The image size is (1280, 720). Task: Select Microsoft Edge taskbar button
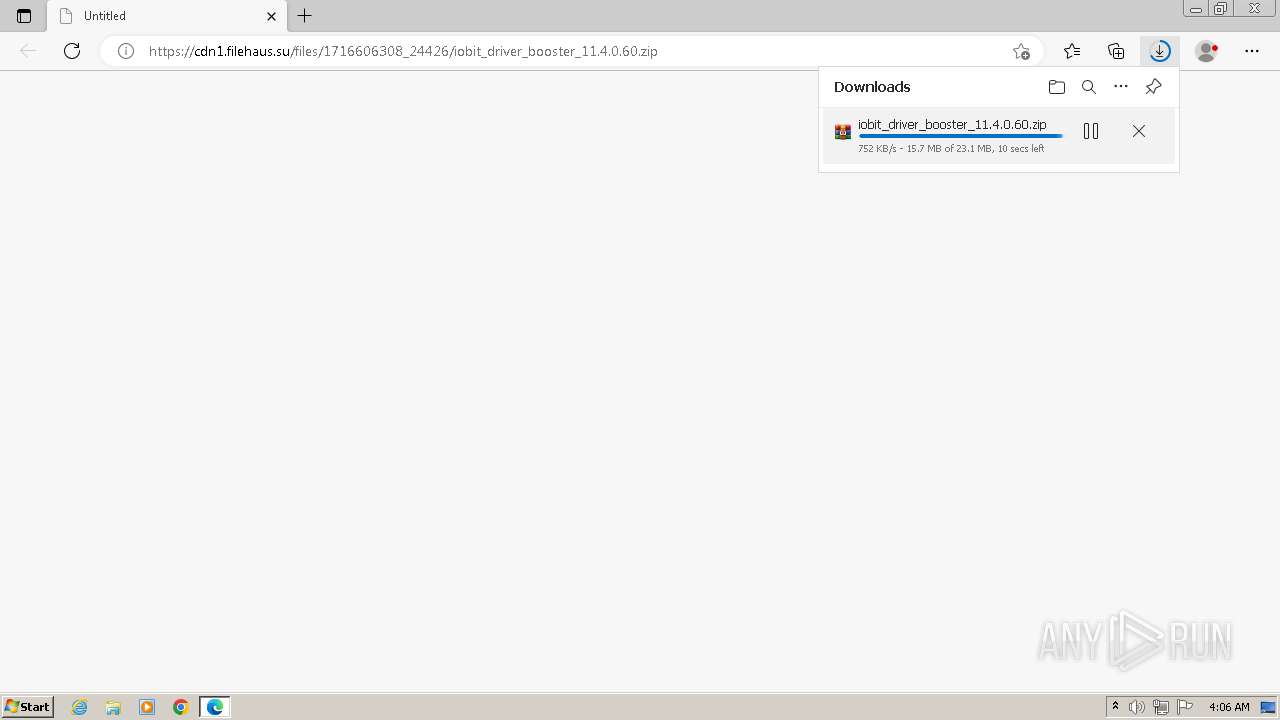[x=215, y=707]
